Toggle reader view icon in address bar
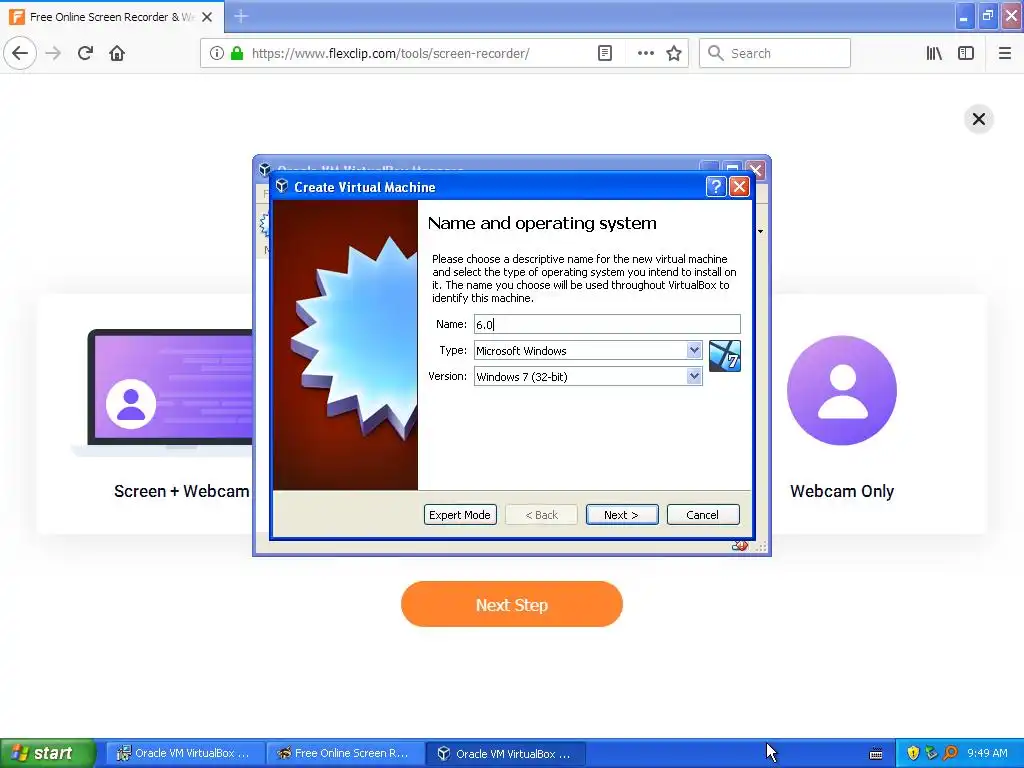This screenshot has width=1024, height=768. pyautogui.click(x=605, y=53)
